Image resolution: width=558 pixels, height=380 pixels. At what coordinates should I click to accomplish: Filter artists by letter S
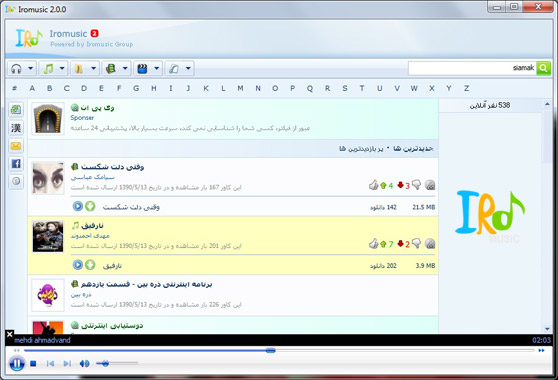[344, 88]
